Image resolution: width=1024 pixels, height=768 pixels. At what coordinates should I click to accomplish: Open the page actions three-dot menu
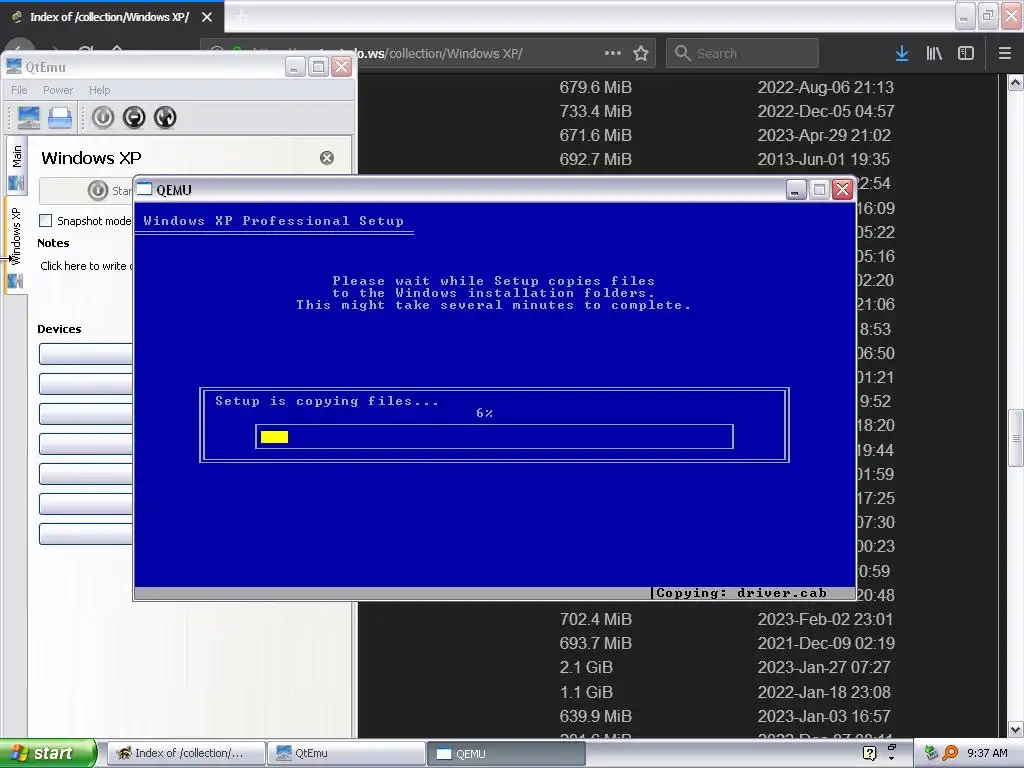coord(613,54)
